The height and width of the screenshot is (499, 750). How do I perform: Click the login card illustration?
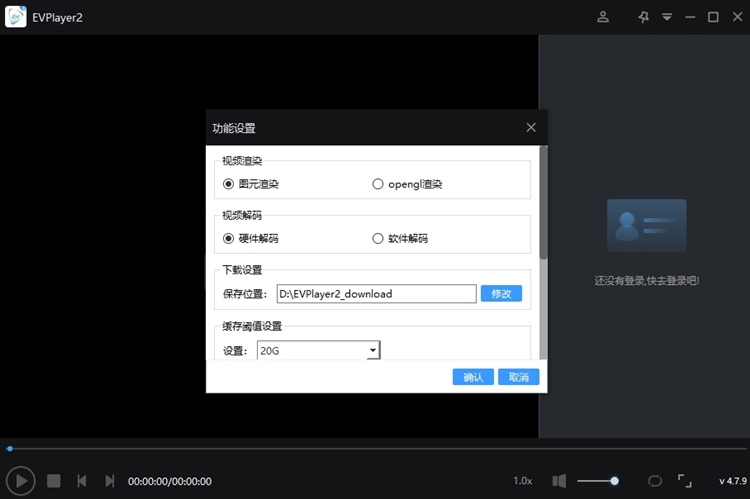pos(647,225)
